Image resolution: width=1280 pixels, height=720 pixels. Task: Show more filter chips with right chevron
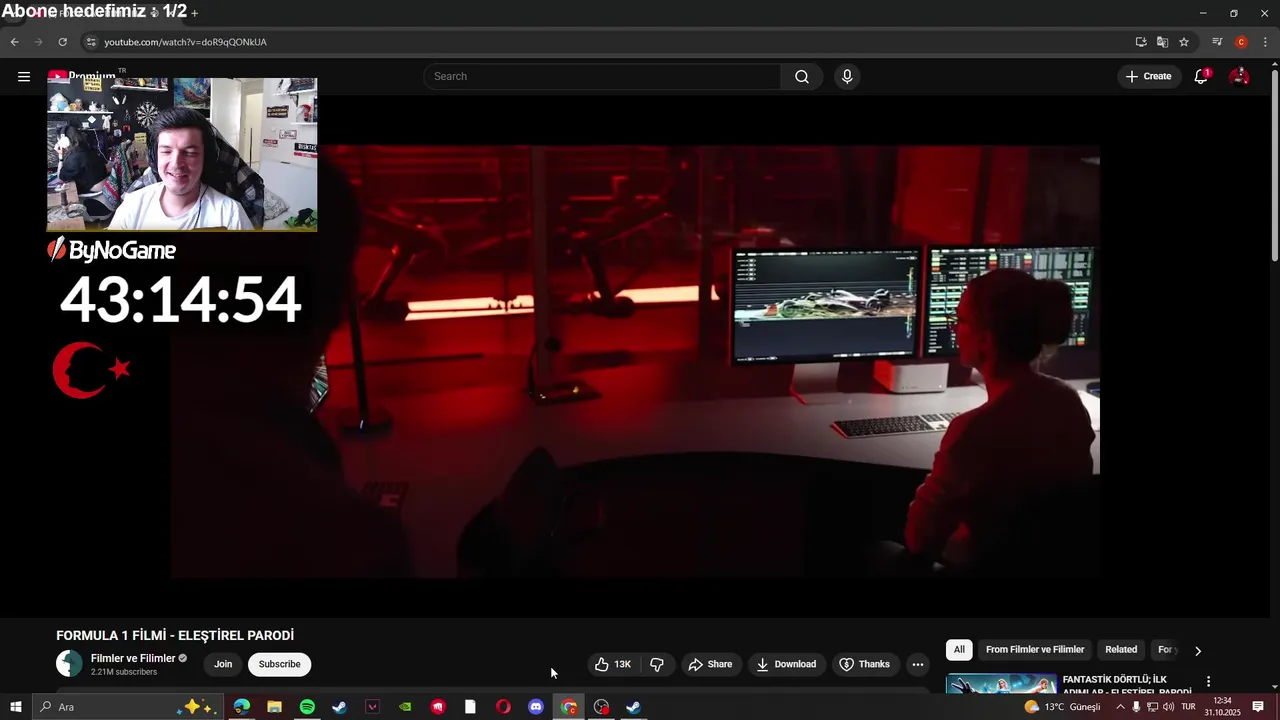pos(1198,651)
